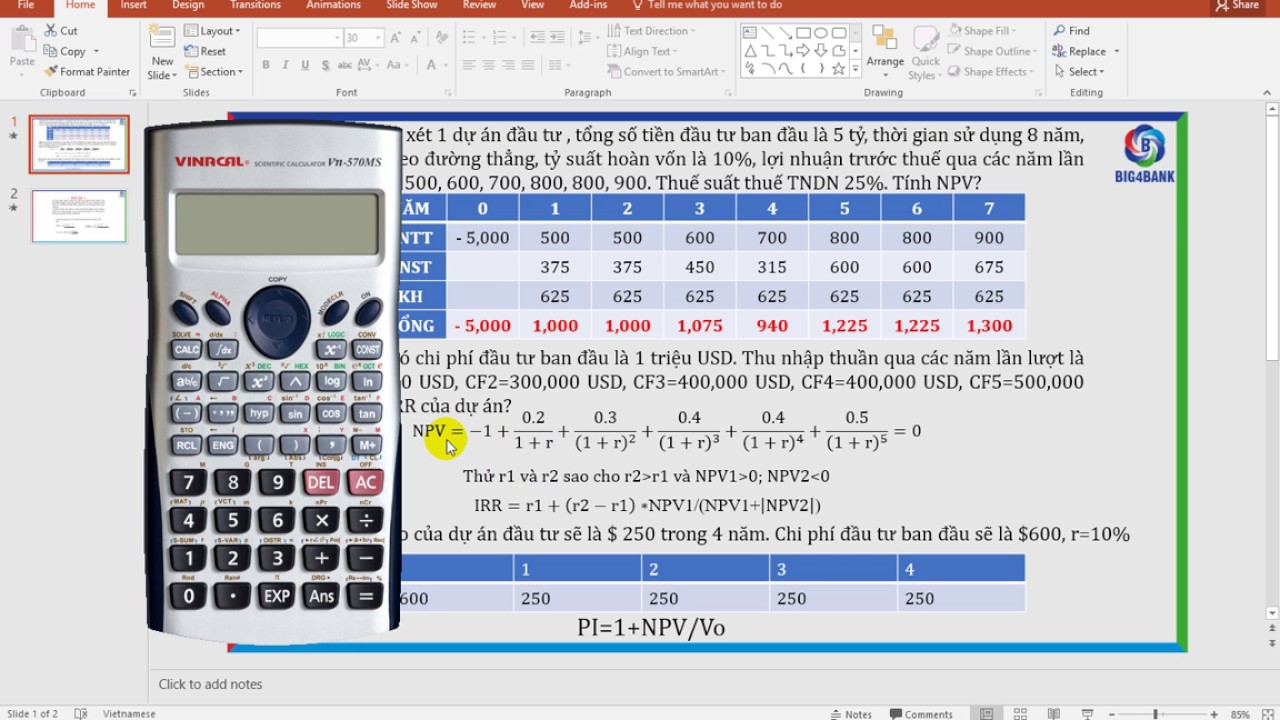Viewport: 1280px width, 720px height.
Task: Decrease the font size
Action: (x=416, y=38)
